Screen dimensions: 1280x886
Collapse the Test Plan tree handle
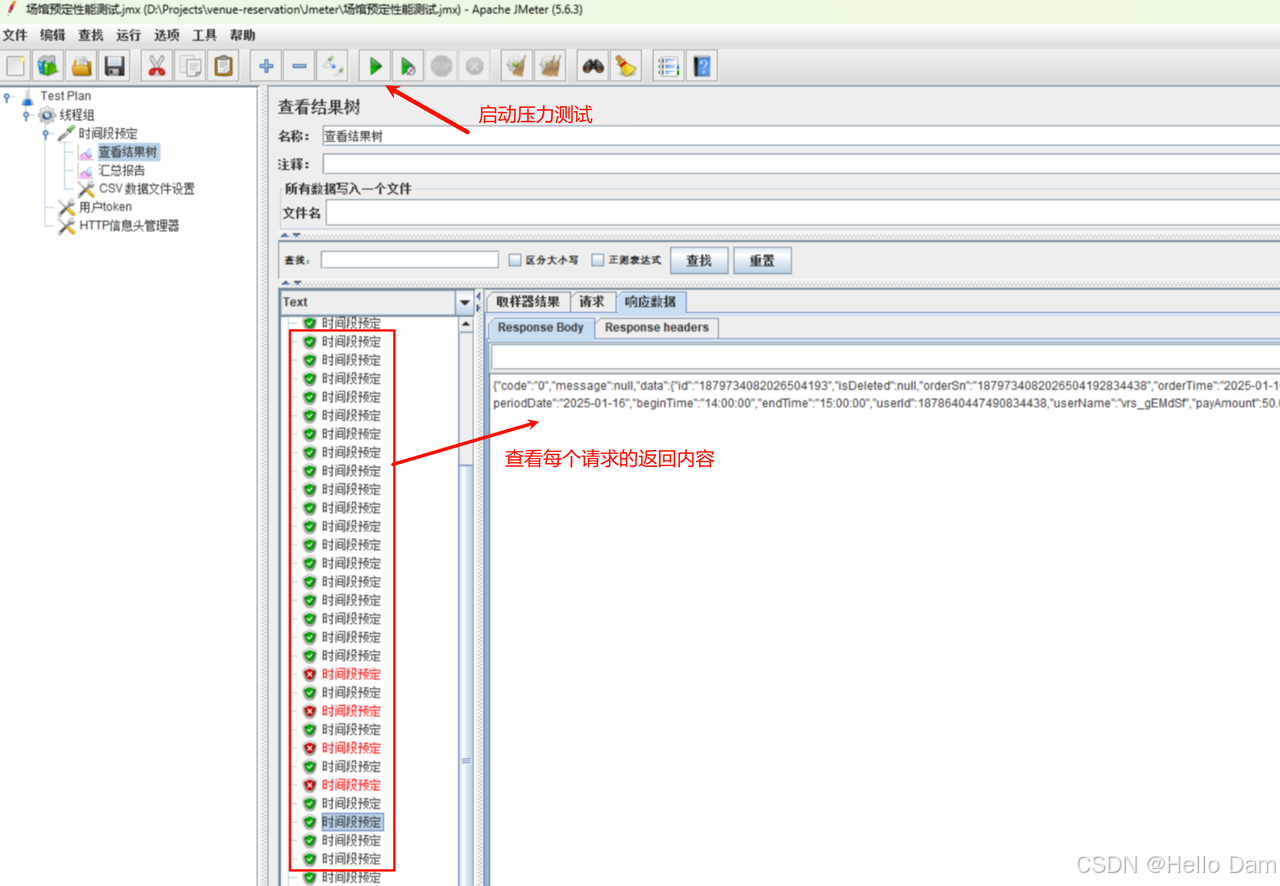[8, 97]
